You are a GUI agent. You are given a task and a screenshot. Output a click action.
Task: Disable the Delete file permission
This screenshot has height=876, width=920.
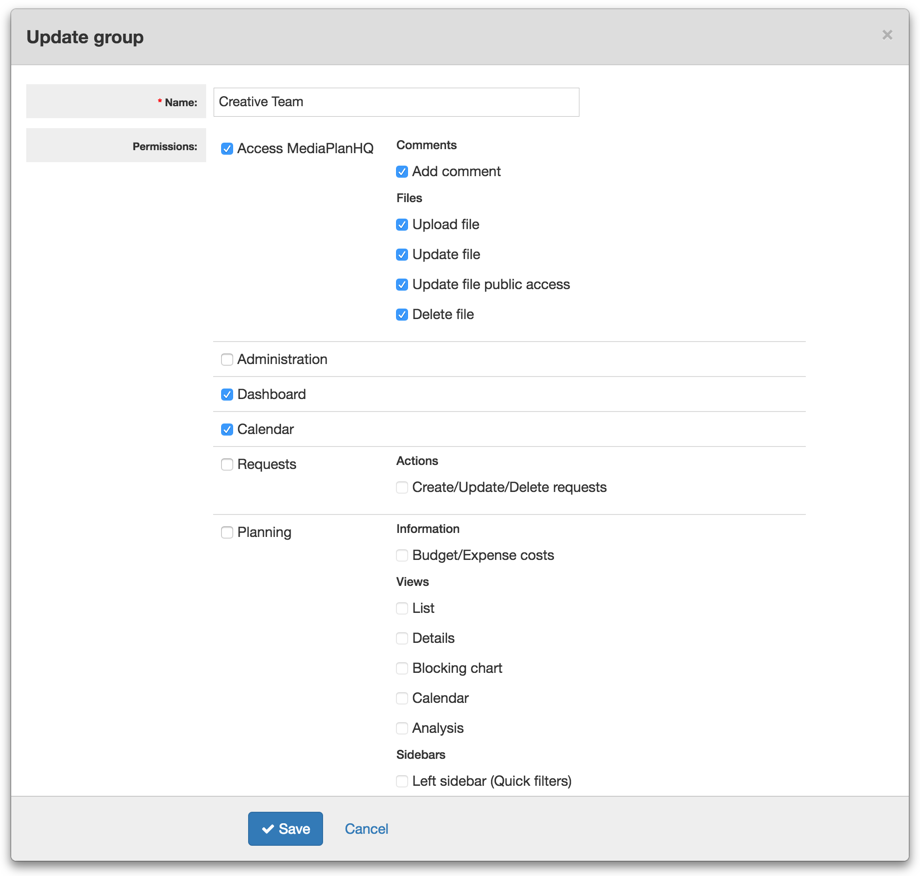pos(402,315)
